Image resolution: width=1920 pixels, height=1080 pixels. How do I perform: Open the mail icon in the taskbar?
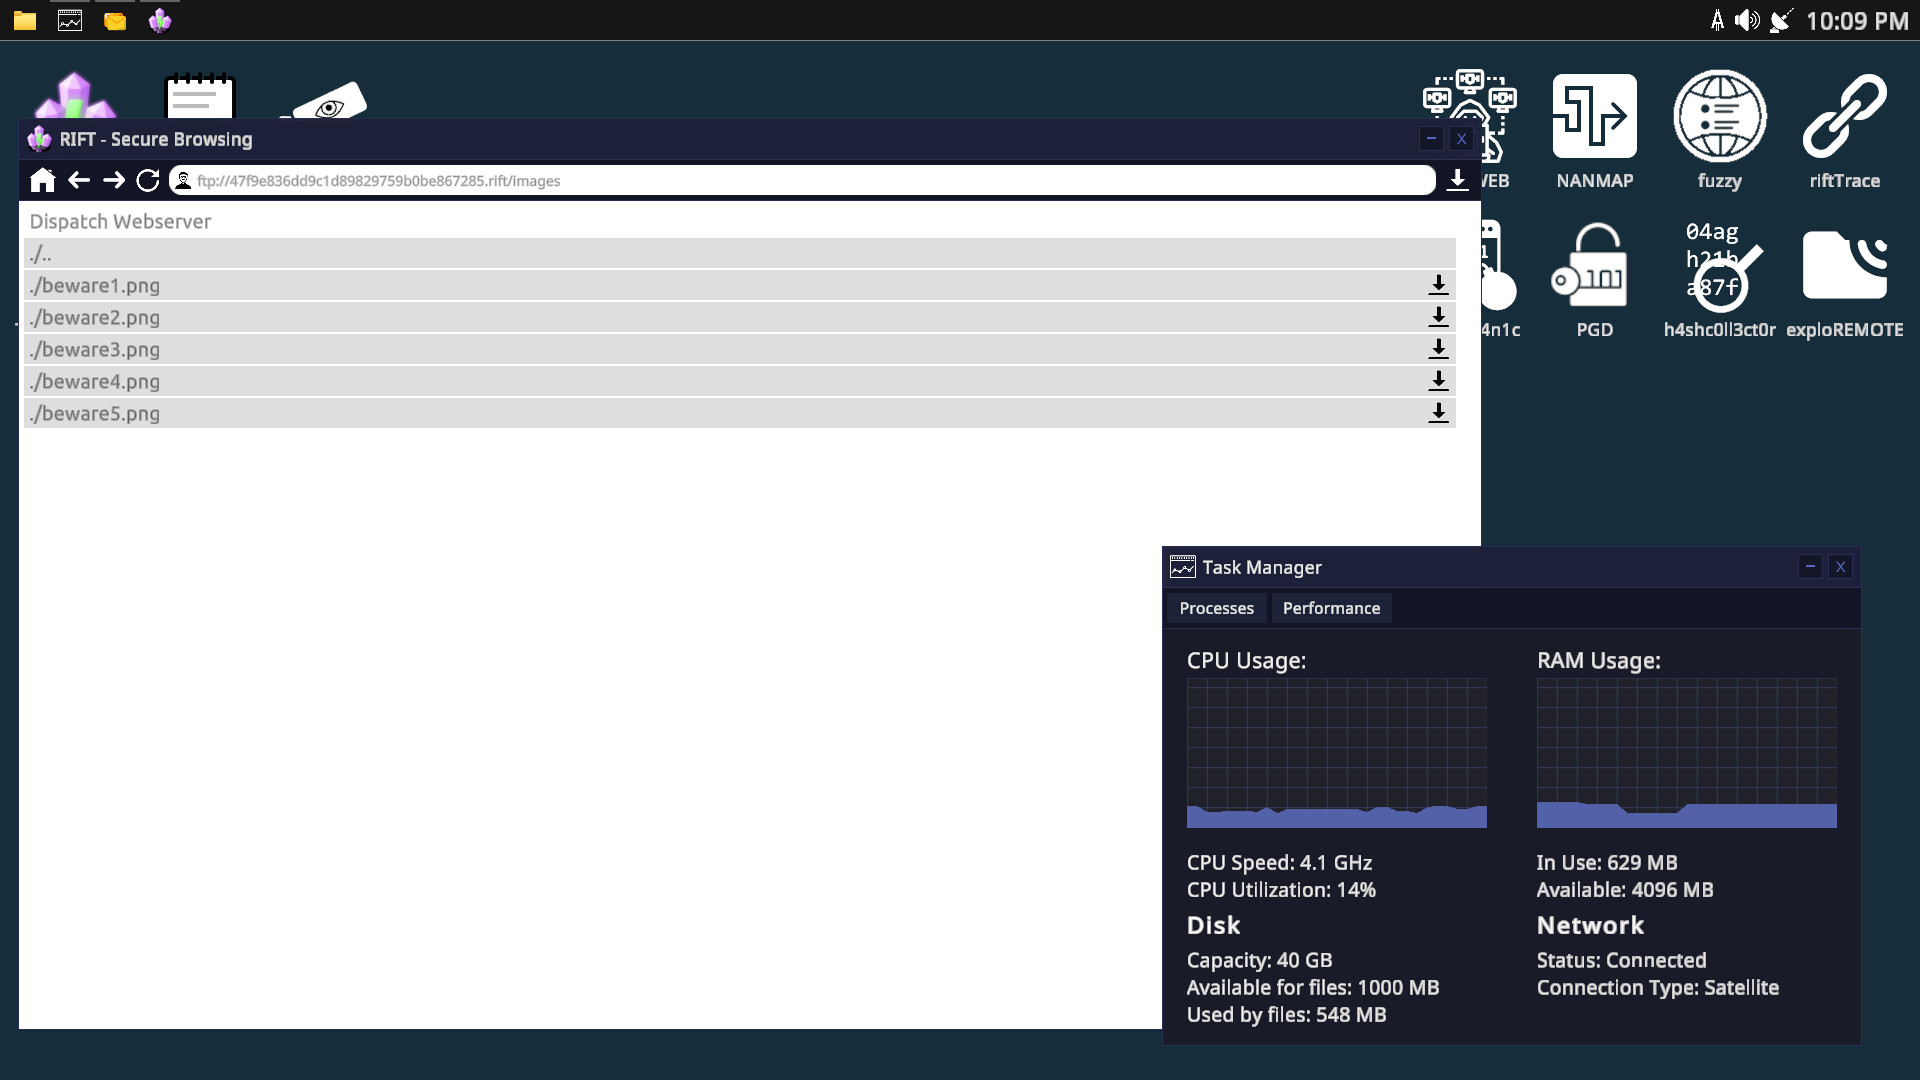[114, 20]
